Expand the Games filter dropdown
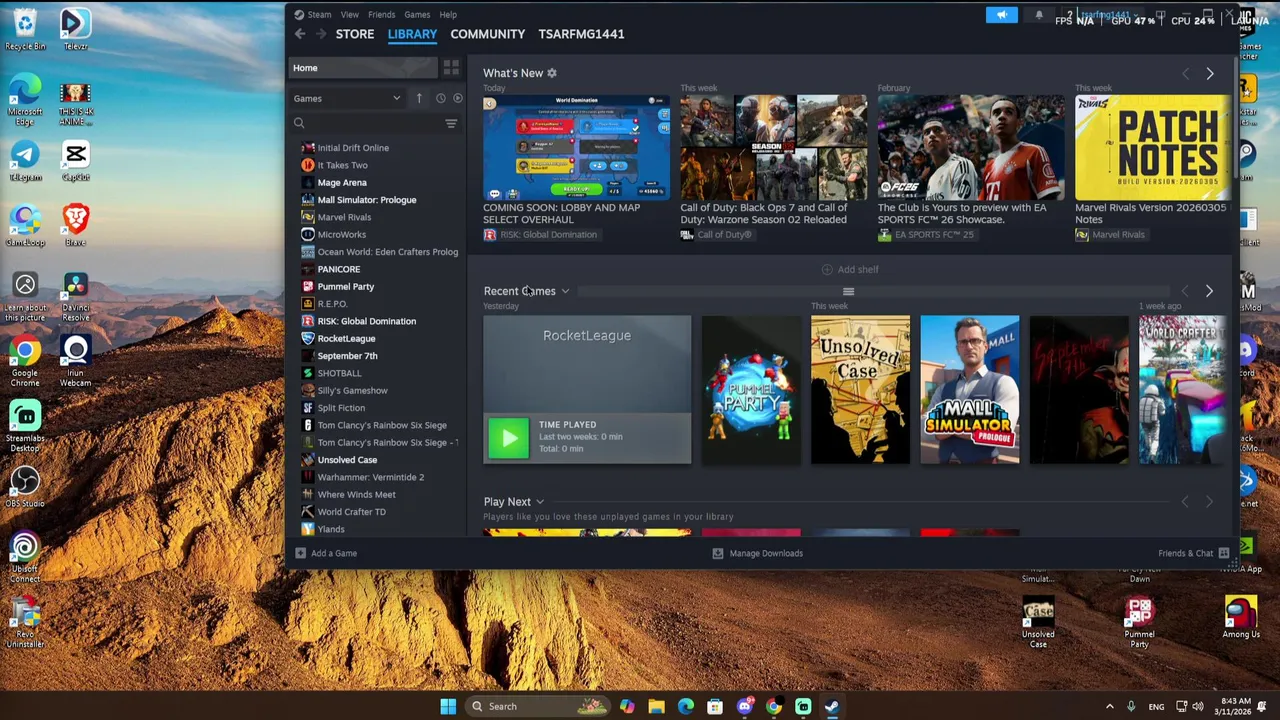The width and height of the screenshot is (1280, 720). (x=396, y=98)
